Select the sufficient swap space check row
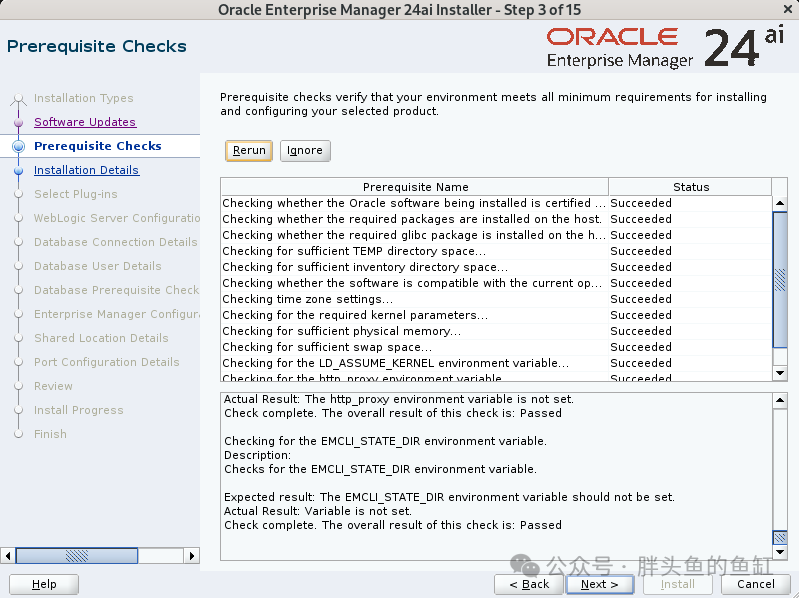The width and height of the screenshot is (799, 598). 496,347
